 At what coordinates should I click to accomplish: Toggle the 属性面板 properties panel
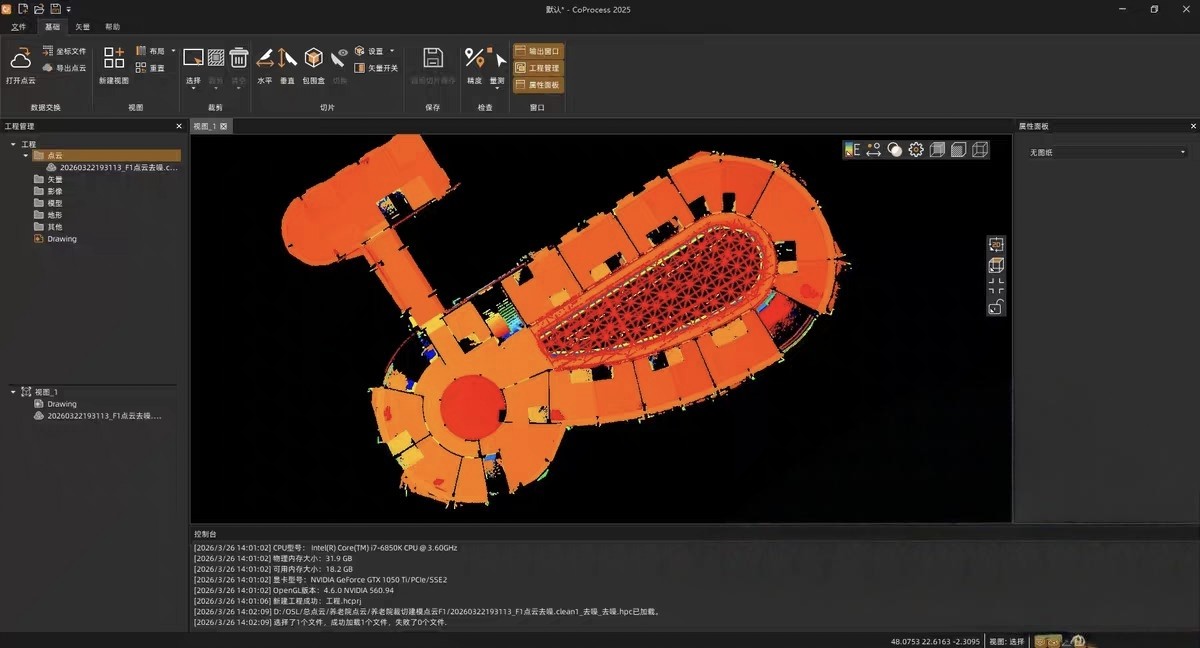tap(538, 85)
